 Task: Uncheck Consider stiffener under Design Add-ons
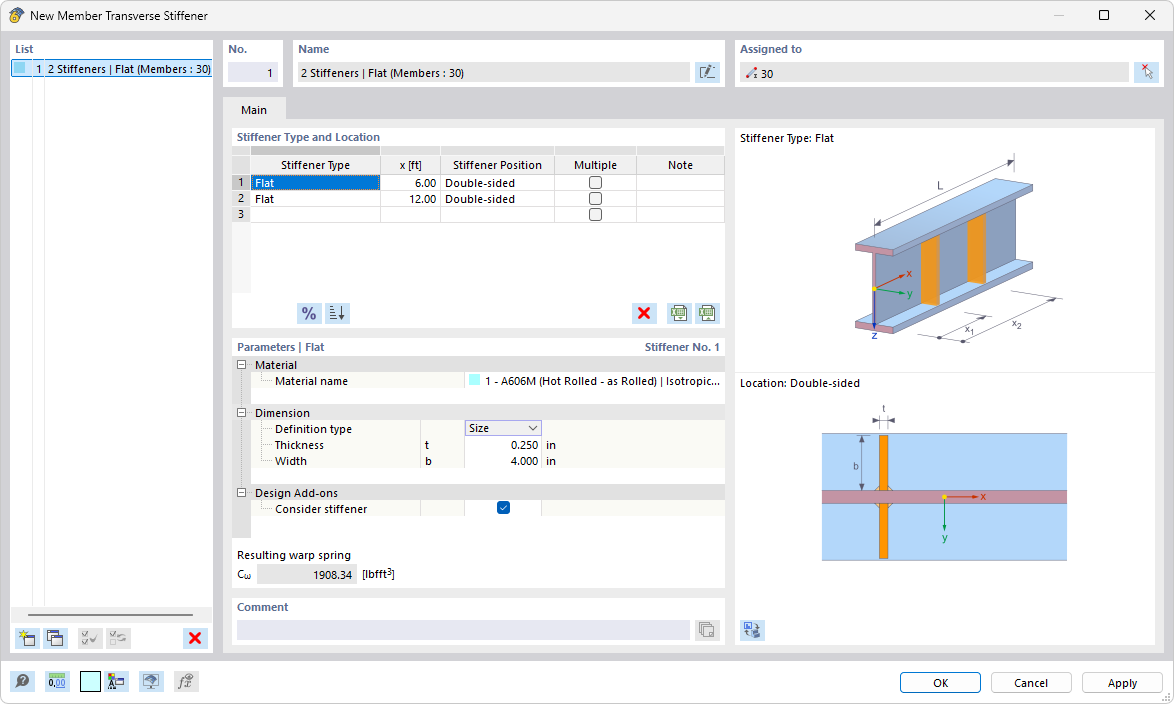click(503, 507)
